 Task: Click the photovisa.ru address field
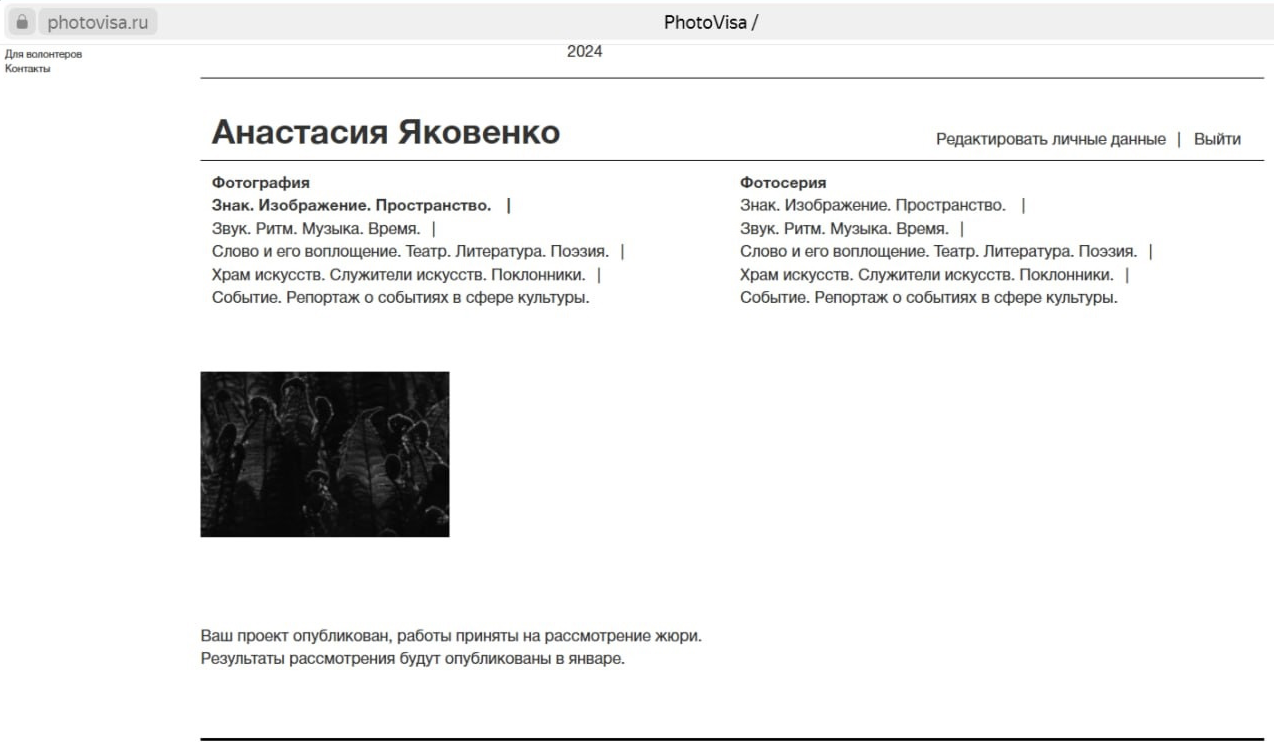(x=96, y=22)
